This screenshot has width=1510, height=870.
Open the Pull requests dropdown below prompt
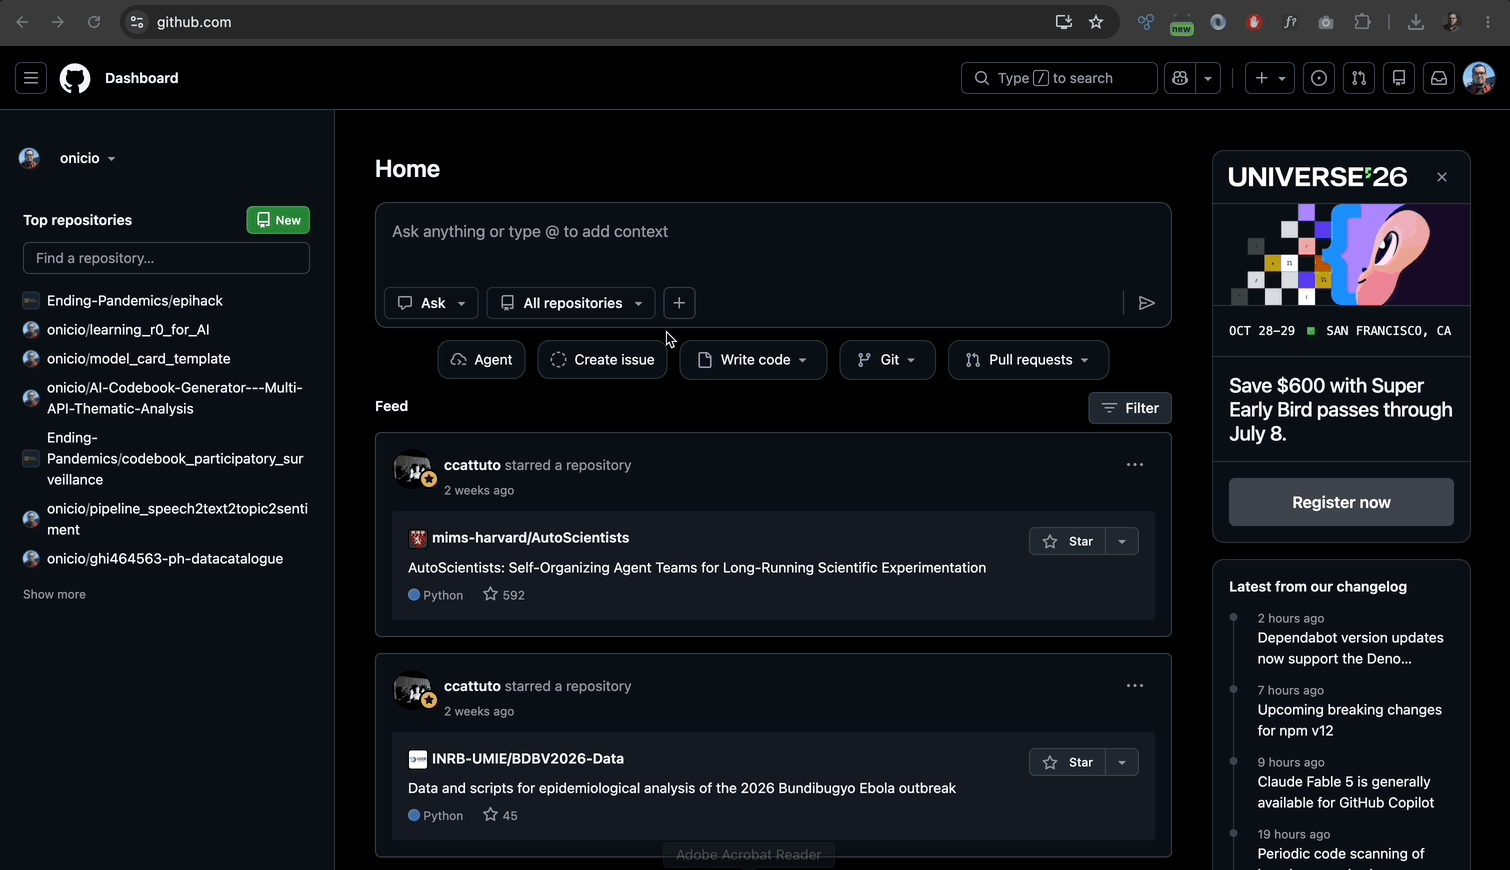1028,360
